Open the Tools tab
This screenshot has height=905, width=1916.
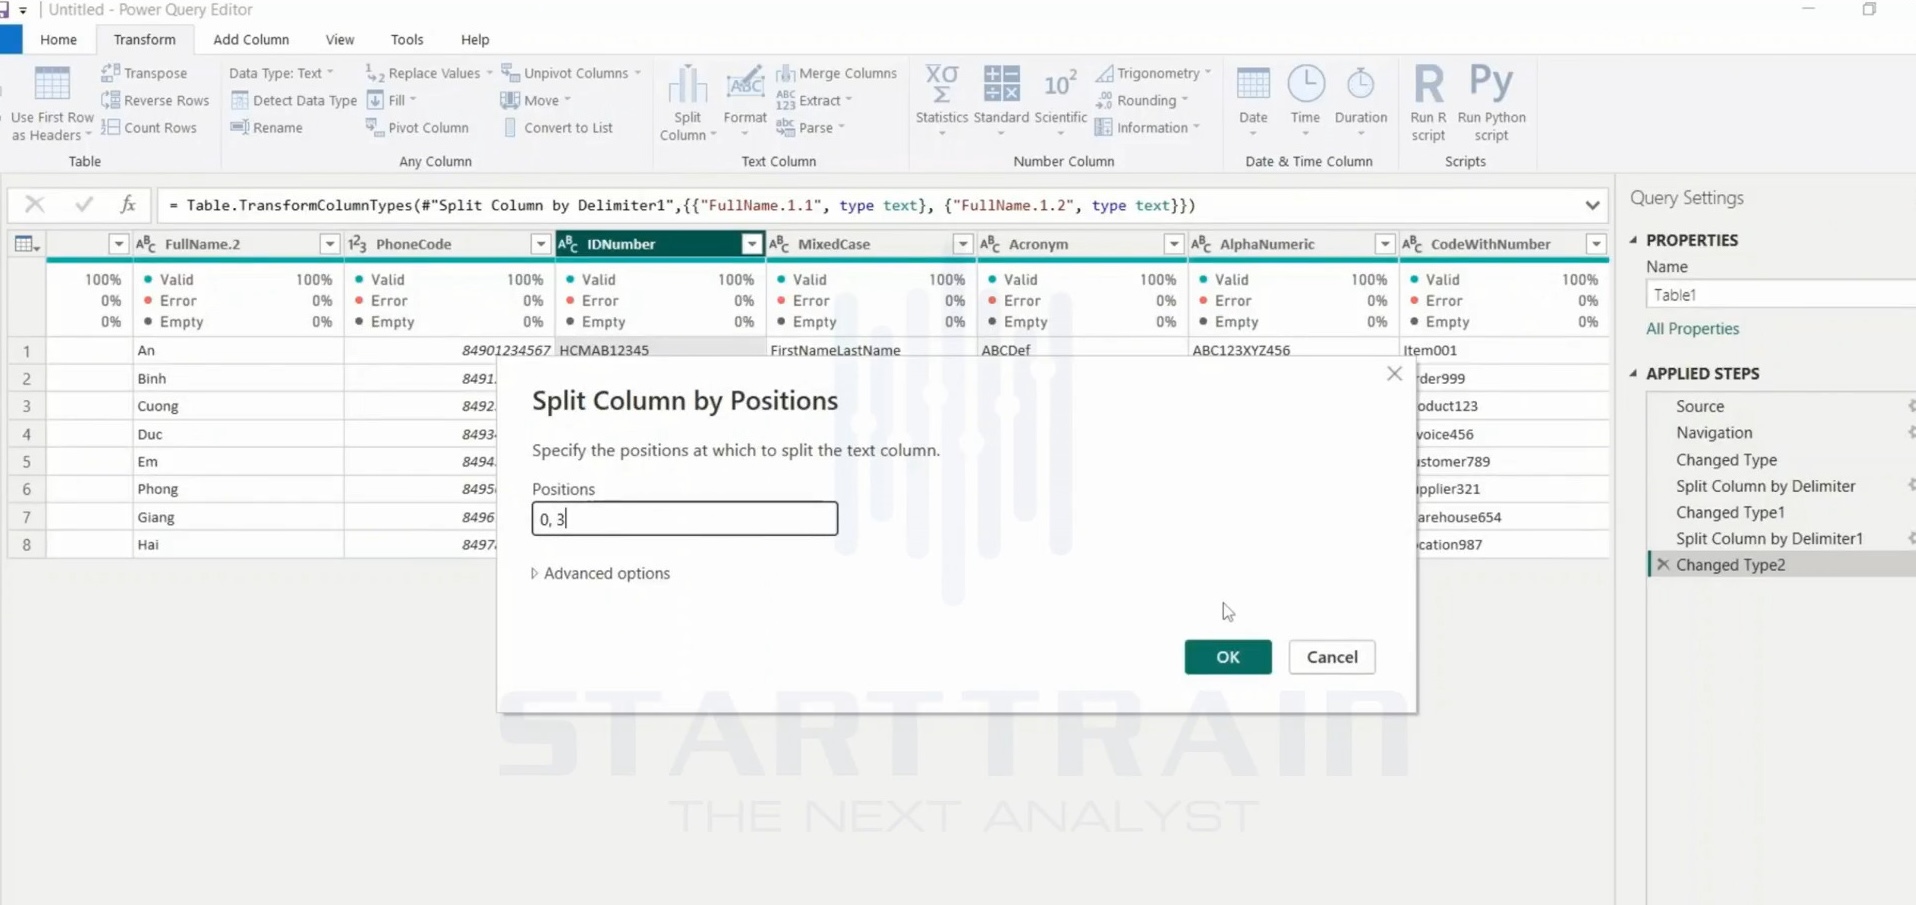point(407,39)
